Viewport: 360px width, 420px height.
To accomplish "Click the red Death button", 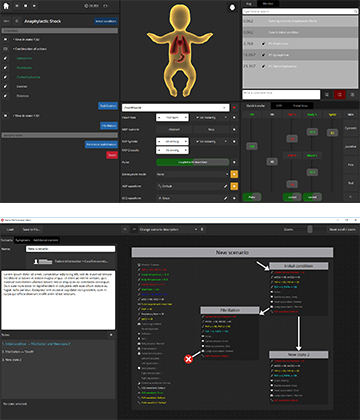I will pos(112,155).
